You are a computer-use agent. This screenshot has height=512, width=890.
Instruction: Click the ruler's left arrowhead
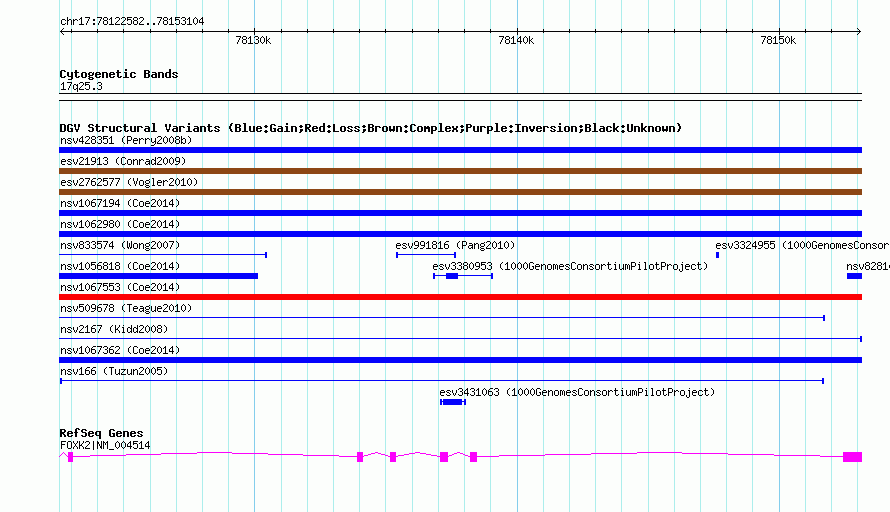[62, 31]
